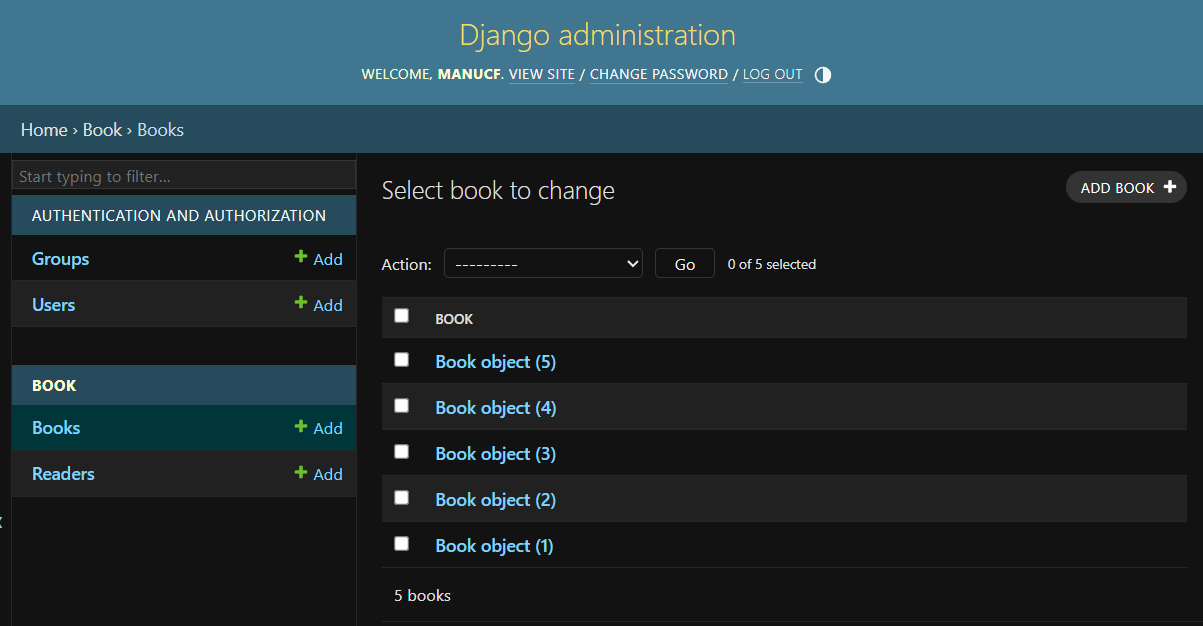Tick the checkbox for Book object (5)
This screenshot has height=626, width=1203.
tap(402, 360)
